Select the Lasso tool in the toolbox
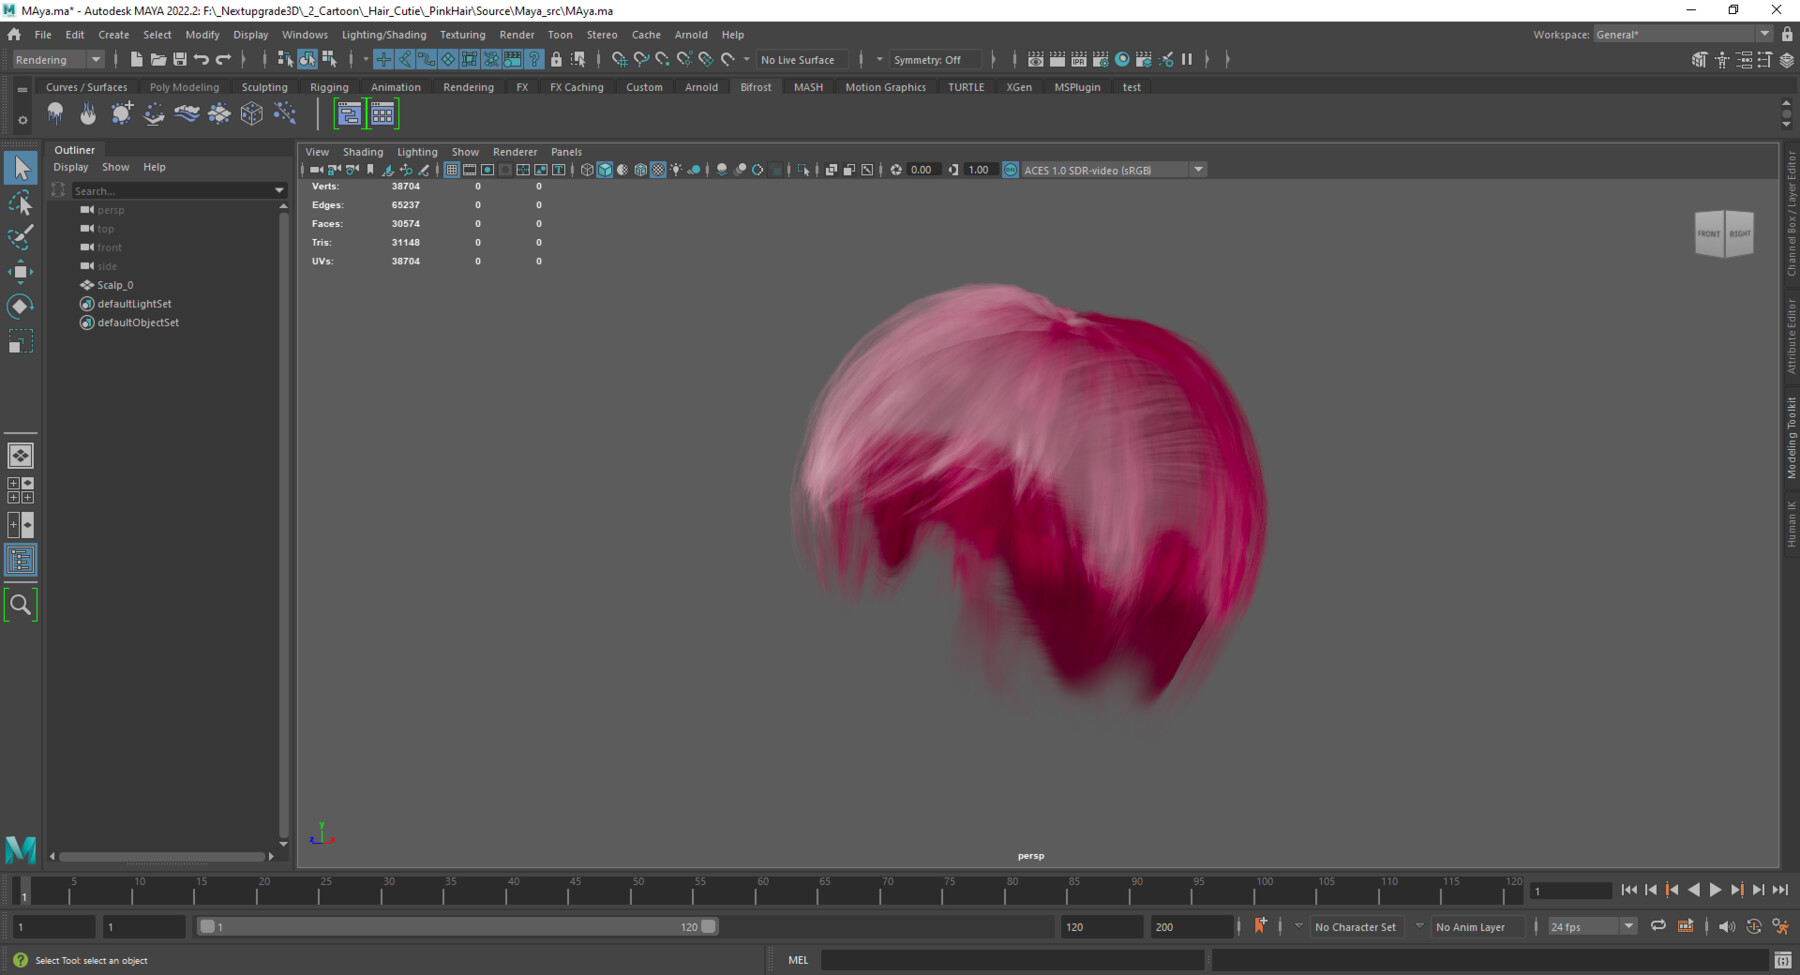The width and height of the screenshot is (1800, 975). pos(20,203)
